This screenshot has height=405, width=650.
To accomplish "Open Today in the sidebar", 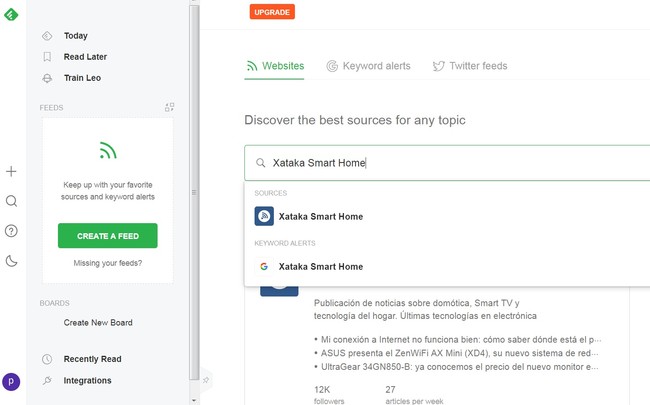I will point(75,36).
